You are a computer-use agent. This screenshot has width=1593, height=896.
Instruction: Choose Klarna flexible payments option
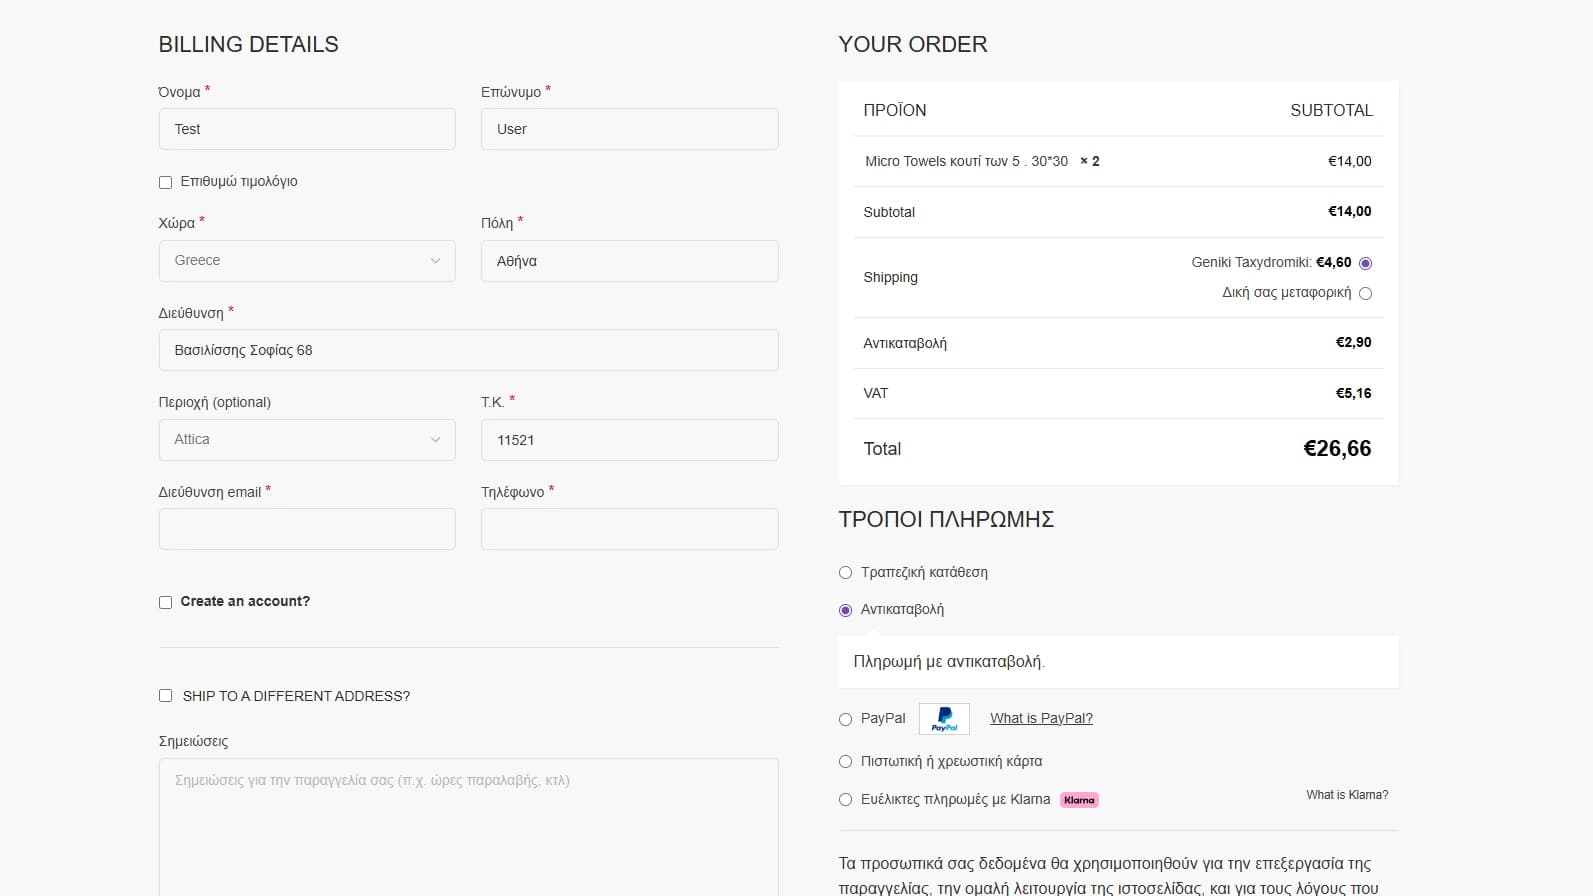click(845, 800)
